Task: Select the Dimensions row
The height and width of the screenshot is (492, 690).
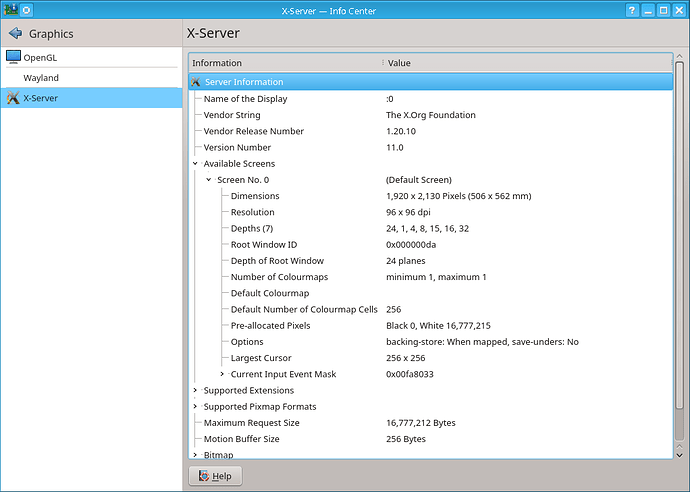Action: (x=431, y=196)
